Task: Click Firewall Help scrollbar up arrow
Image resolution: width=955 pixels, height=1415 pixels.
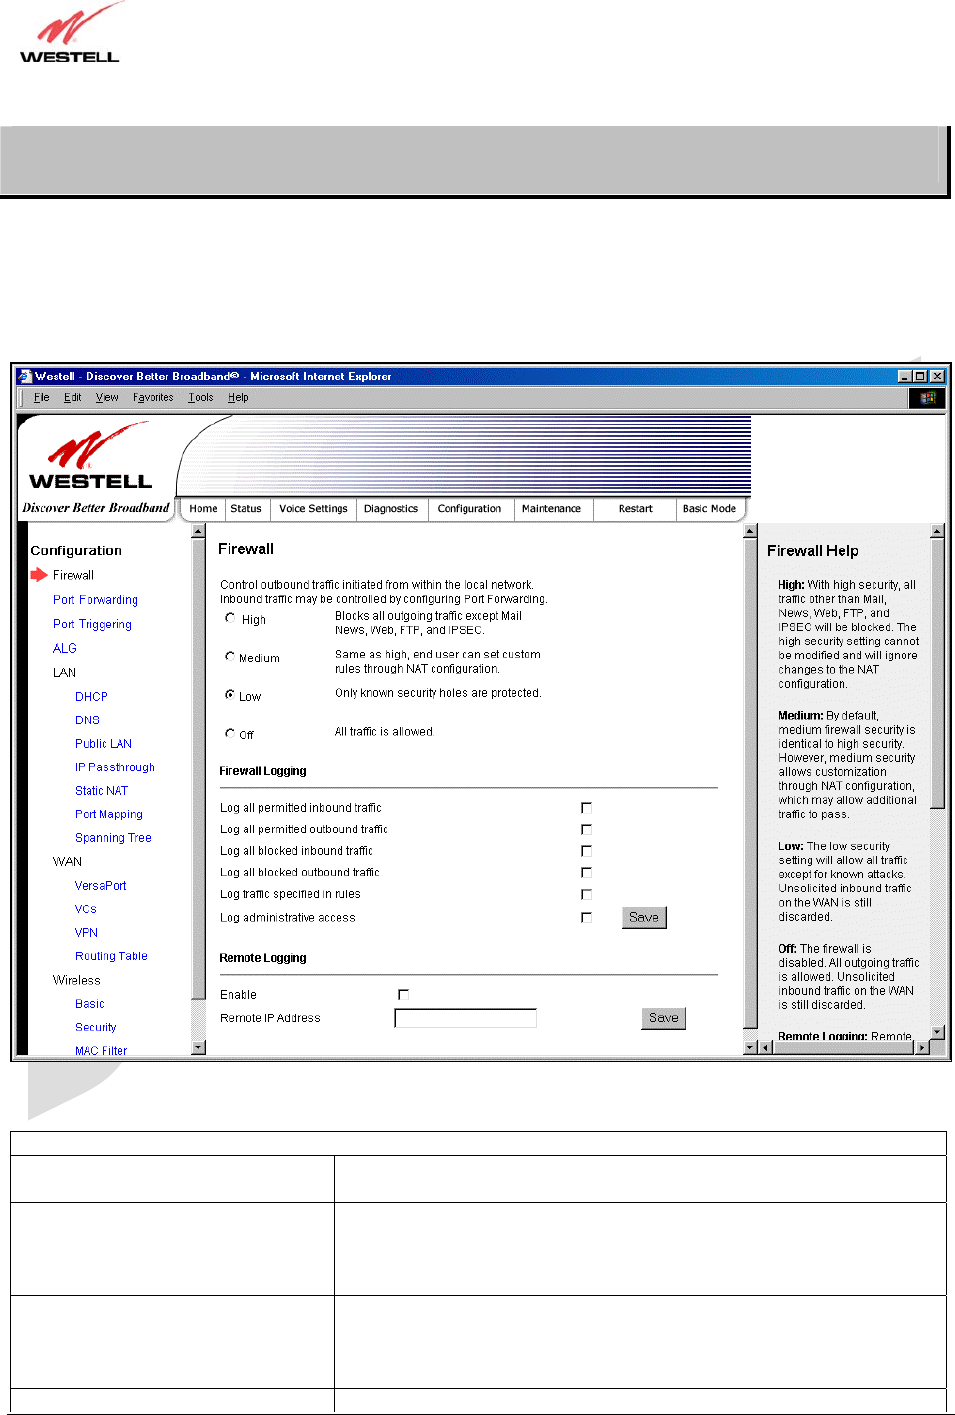Action: pyautogui.click(x=937, y=531)
